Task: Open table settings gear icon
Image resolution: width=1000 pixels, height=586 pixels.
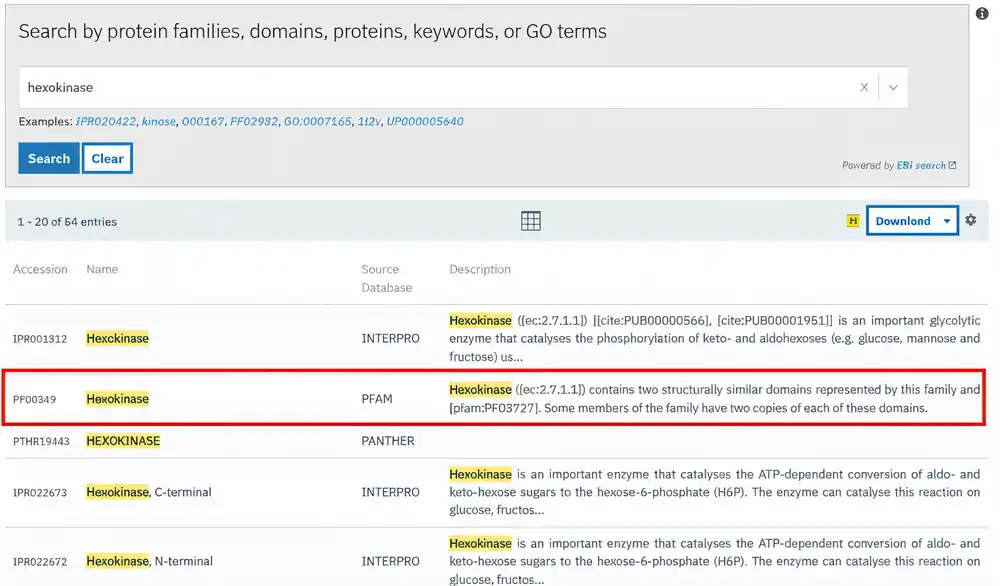Action: (x=970, y=221)
